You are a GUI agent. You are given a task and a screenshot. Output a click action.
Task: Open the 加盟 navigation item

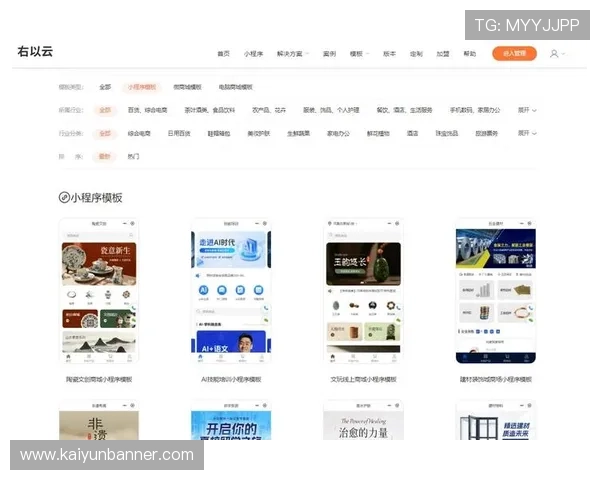tap(443, 54)
